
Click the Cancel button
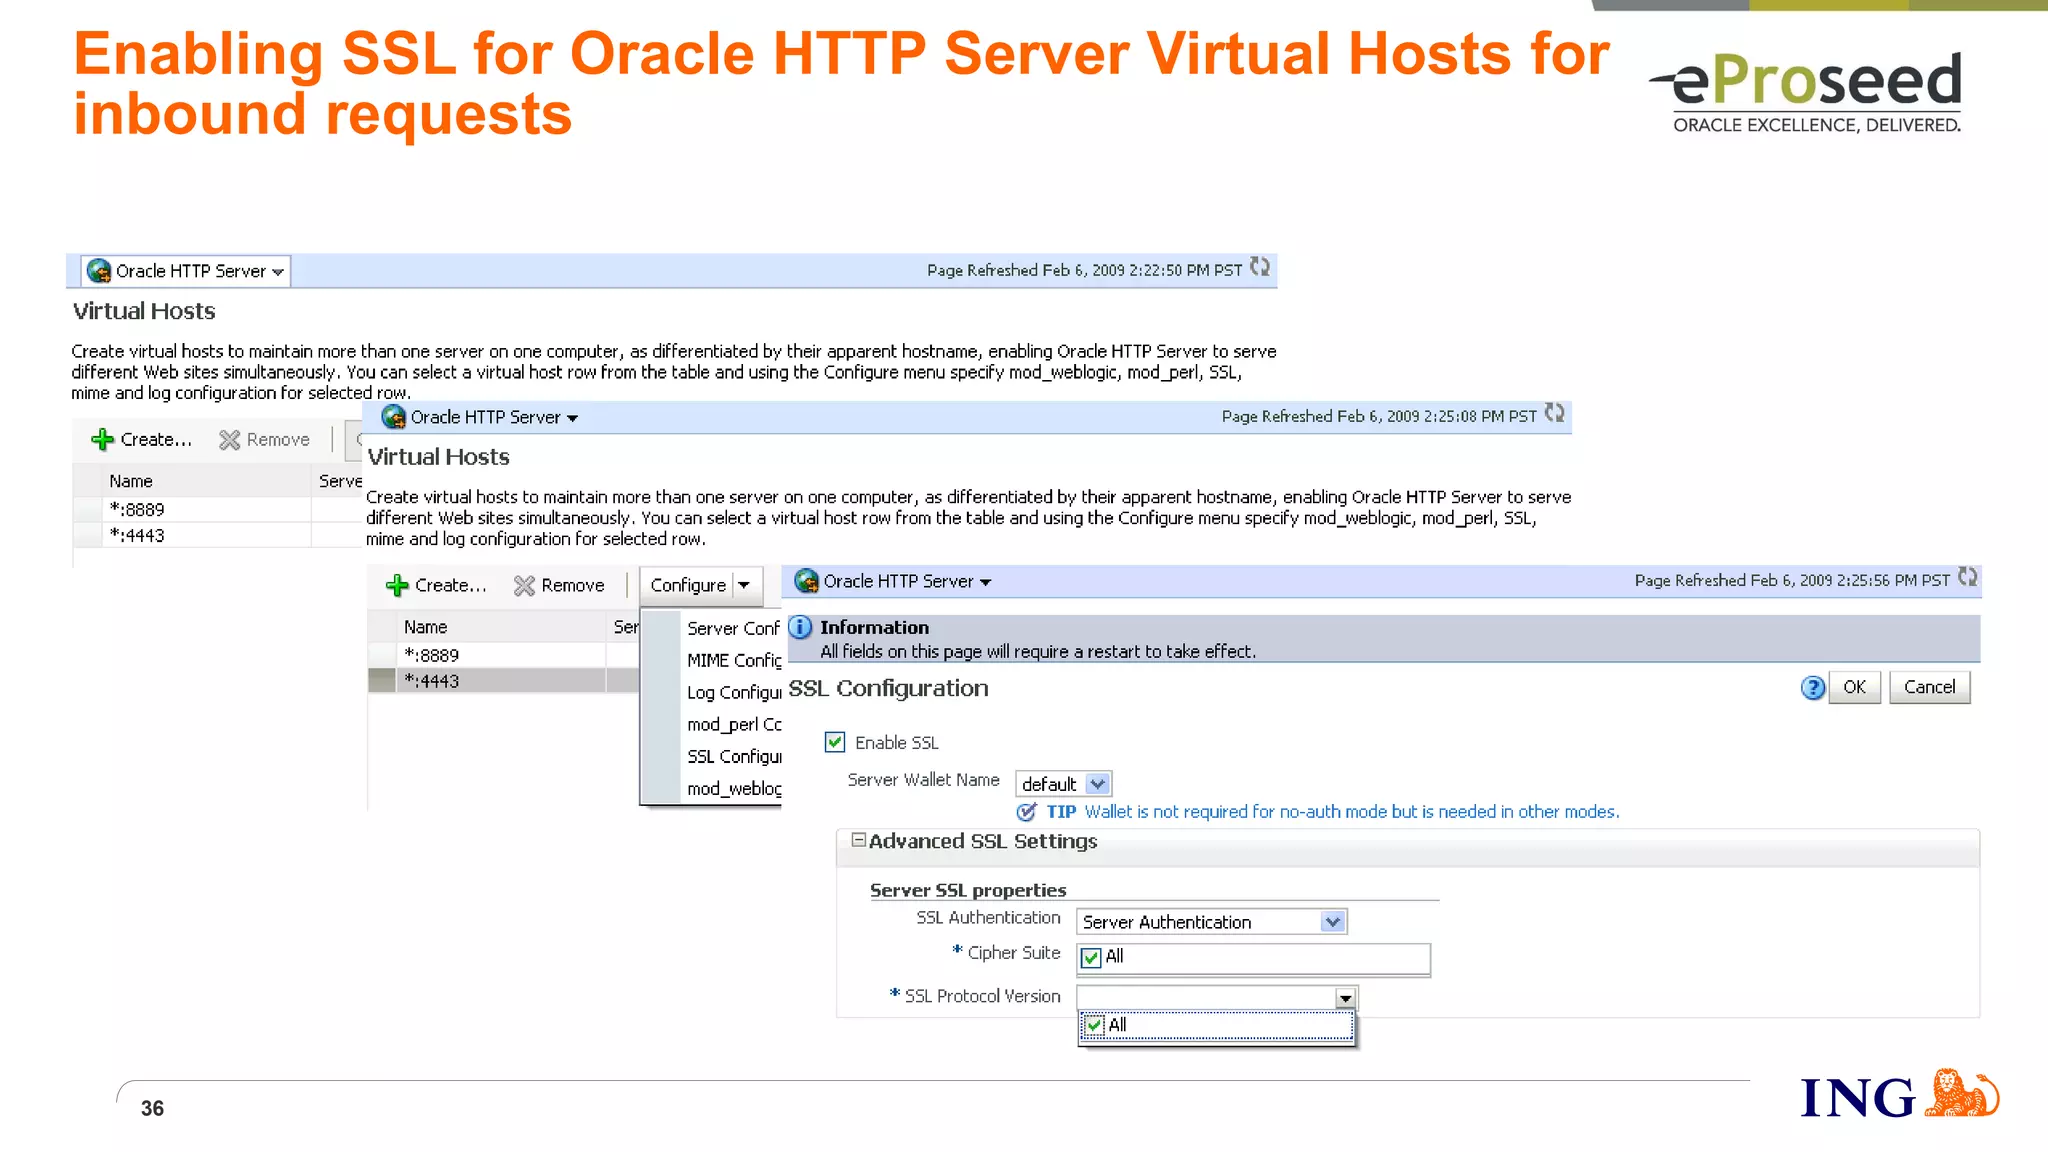click(x=1930, y=687)
